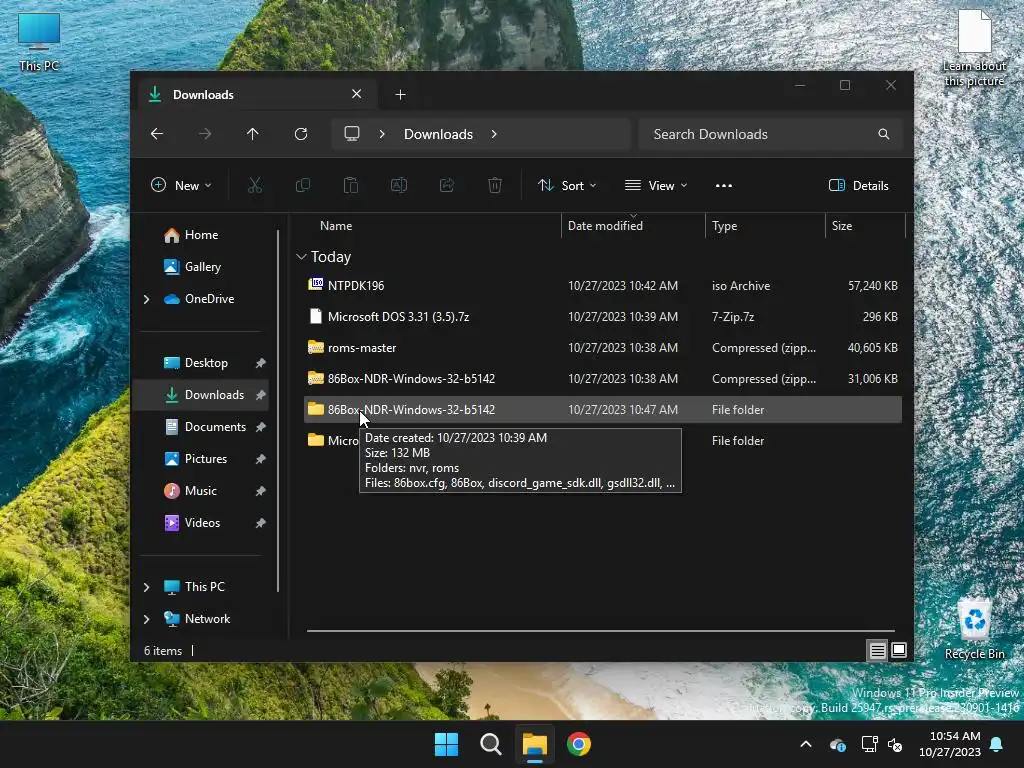Click the forward navigation arrow

click(205, 134)
